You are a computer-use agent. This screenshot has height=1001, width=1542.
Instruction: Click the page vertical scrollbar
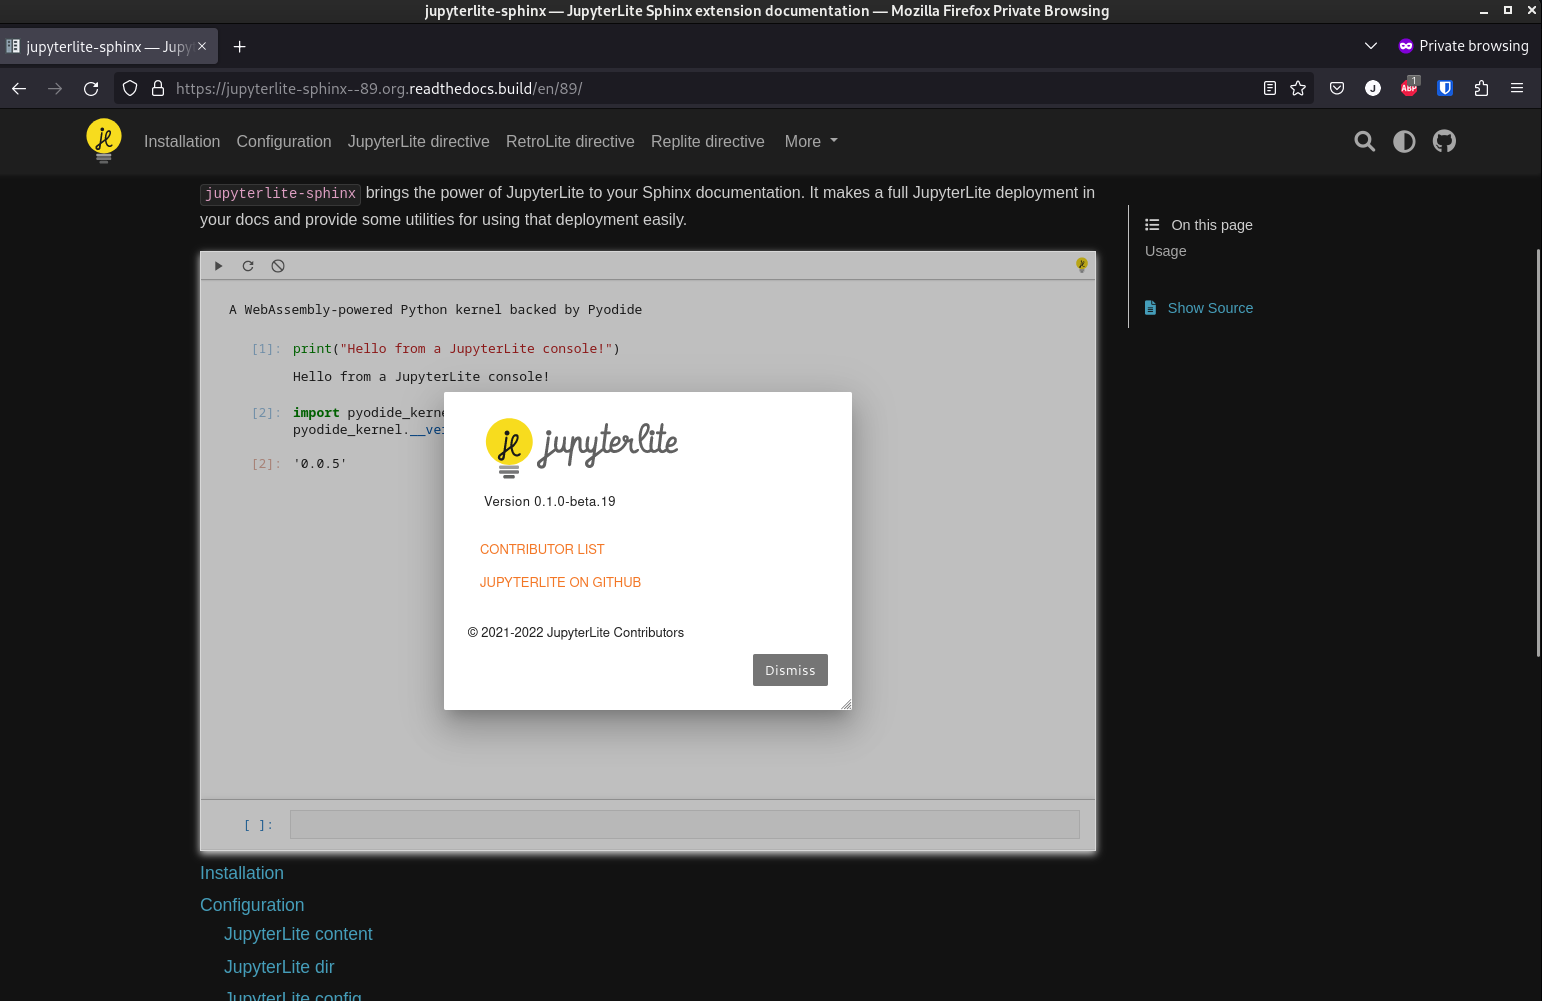[1537, 452]
